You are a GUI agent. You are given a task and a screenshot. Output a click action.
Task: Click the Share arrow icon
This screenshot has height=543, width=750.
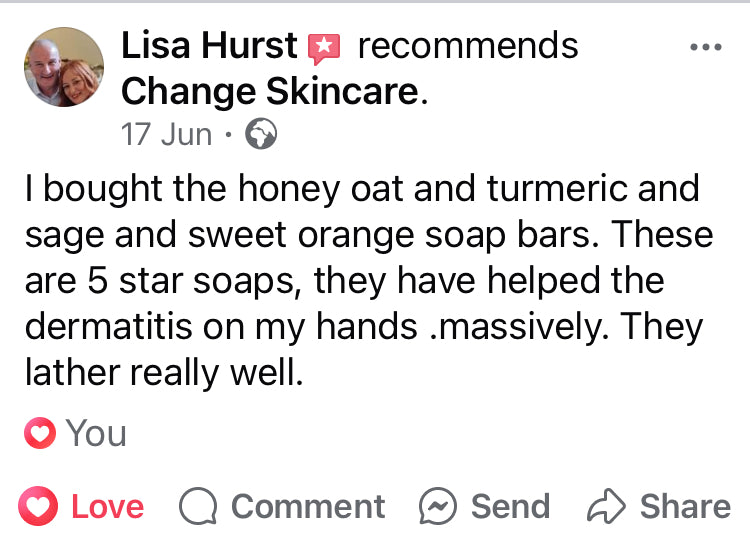click(x=606, y=506)
